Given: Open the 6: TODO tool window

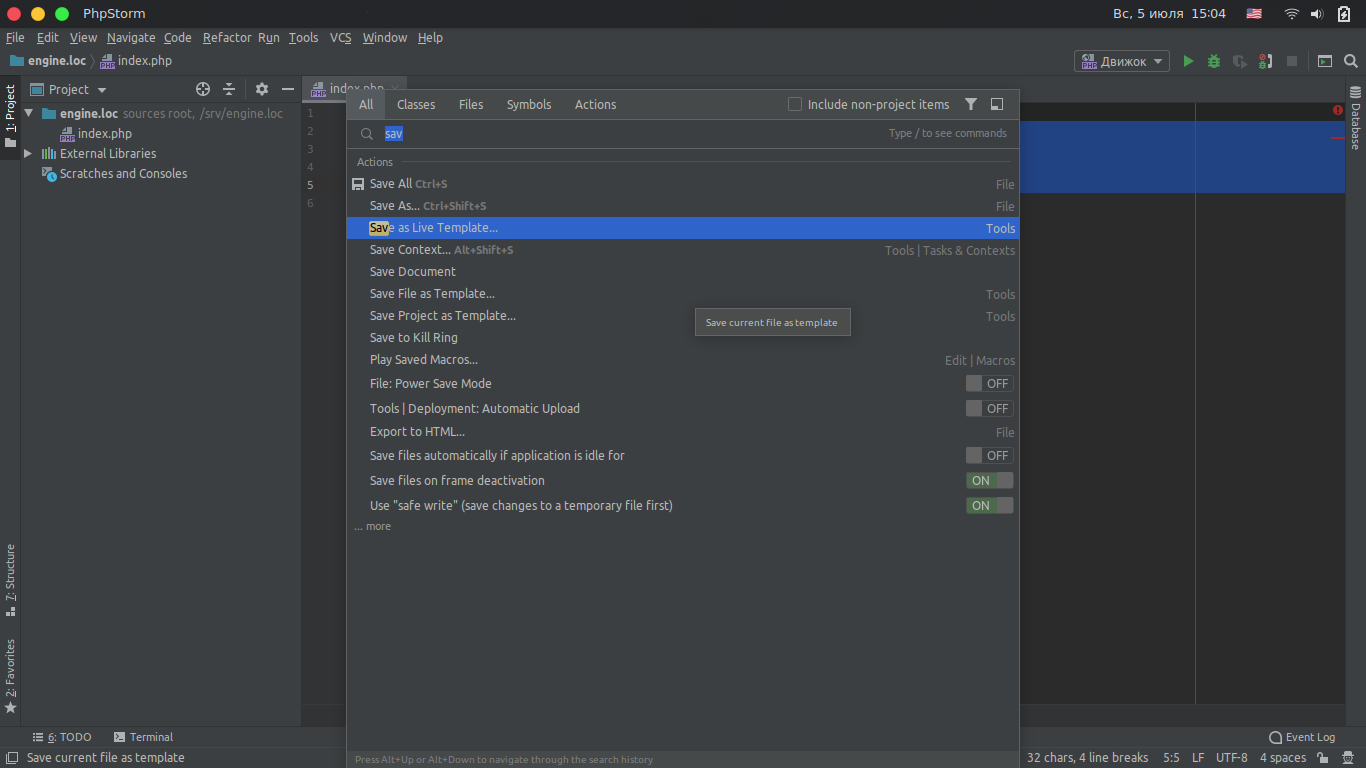Looking at the screenshot, I should pos(62,737).
